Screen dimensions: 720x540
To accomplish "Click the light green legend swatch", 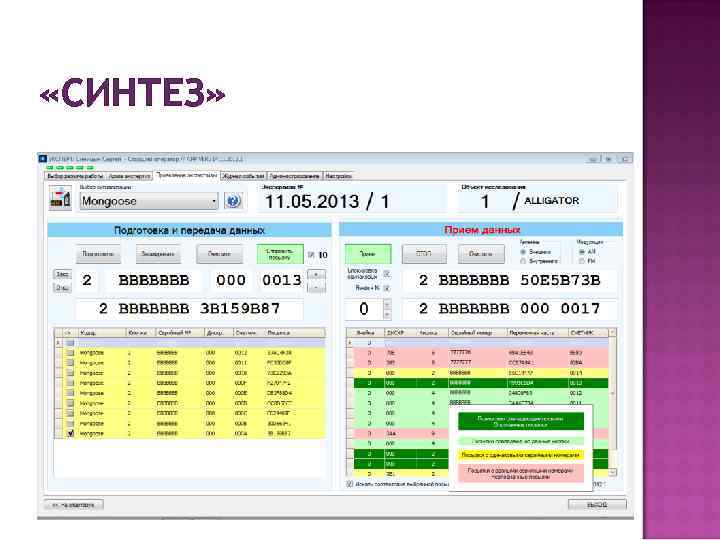I will coord(521,441).
